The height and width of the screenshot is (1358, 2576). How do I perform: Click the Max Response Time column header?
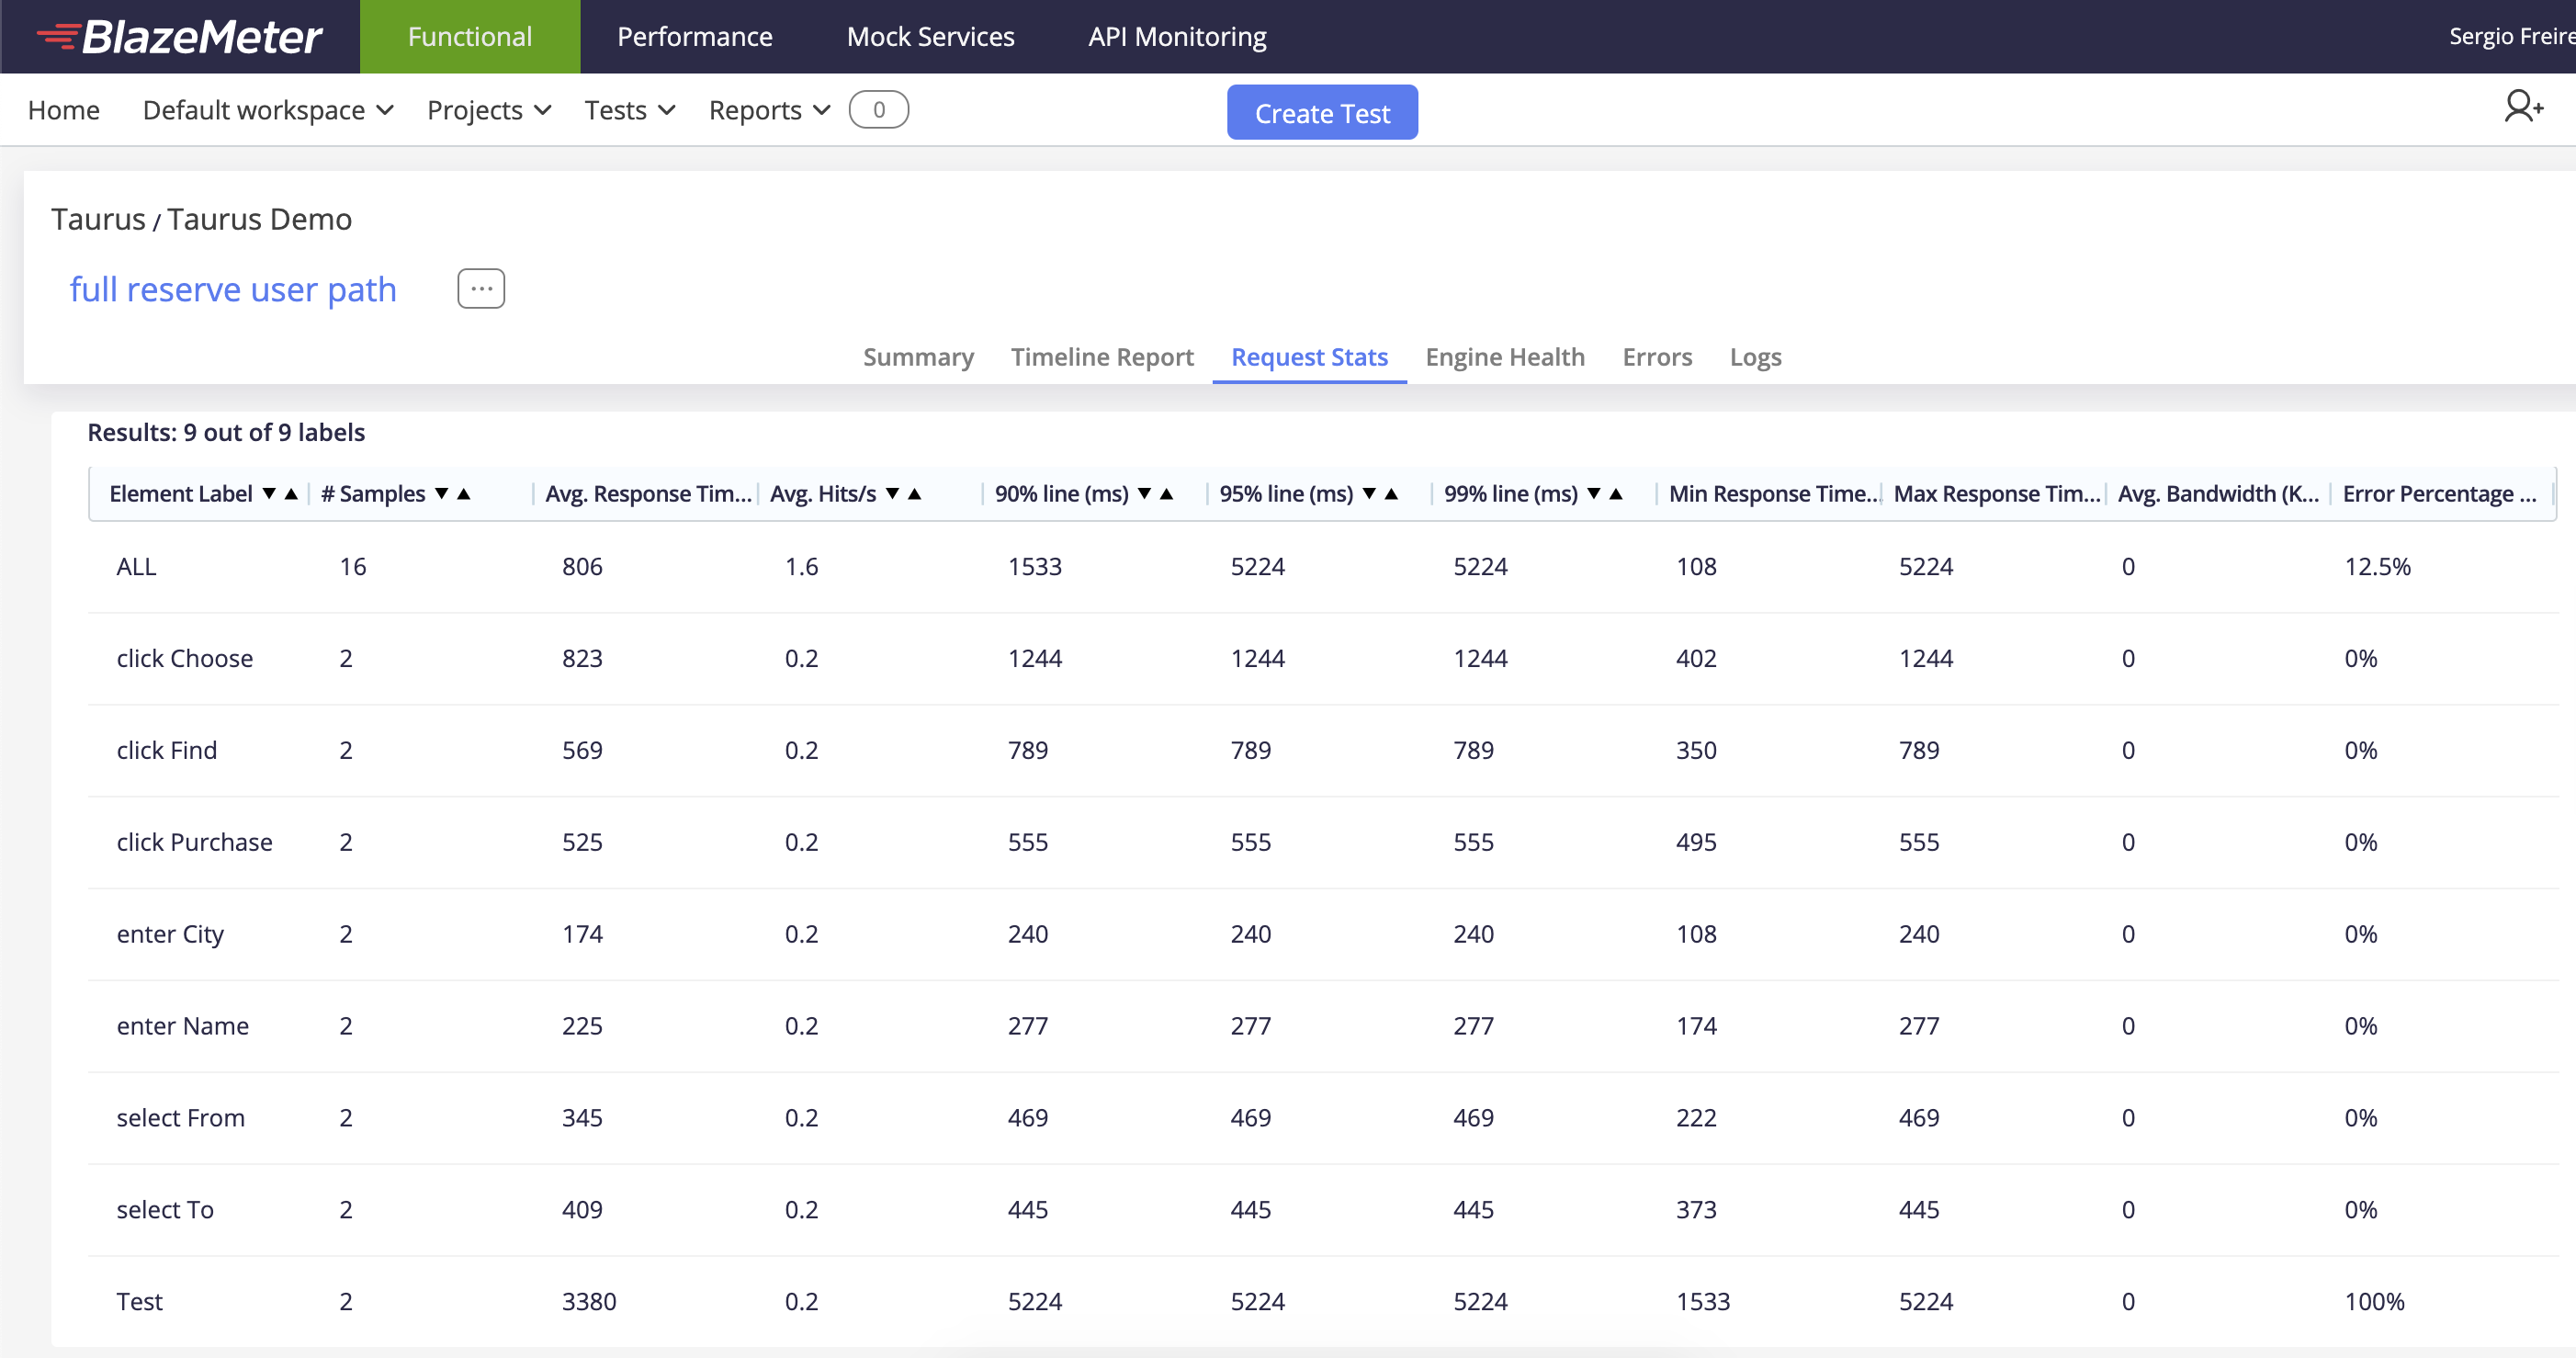tap(1997, 494)
